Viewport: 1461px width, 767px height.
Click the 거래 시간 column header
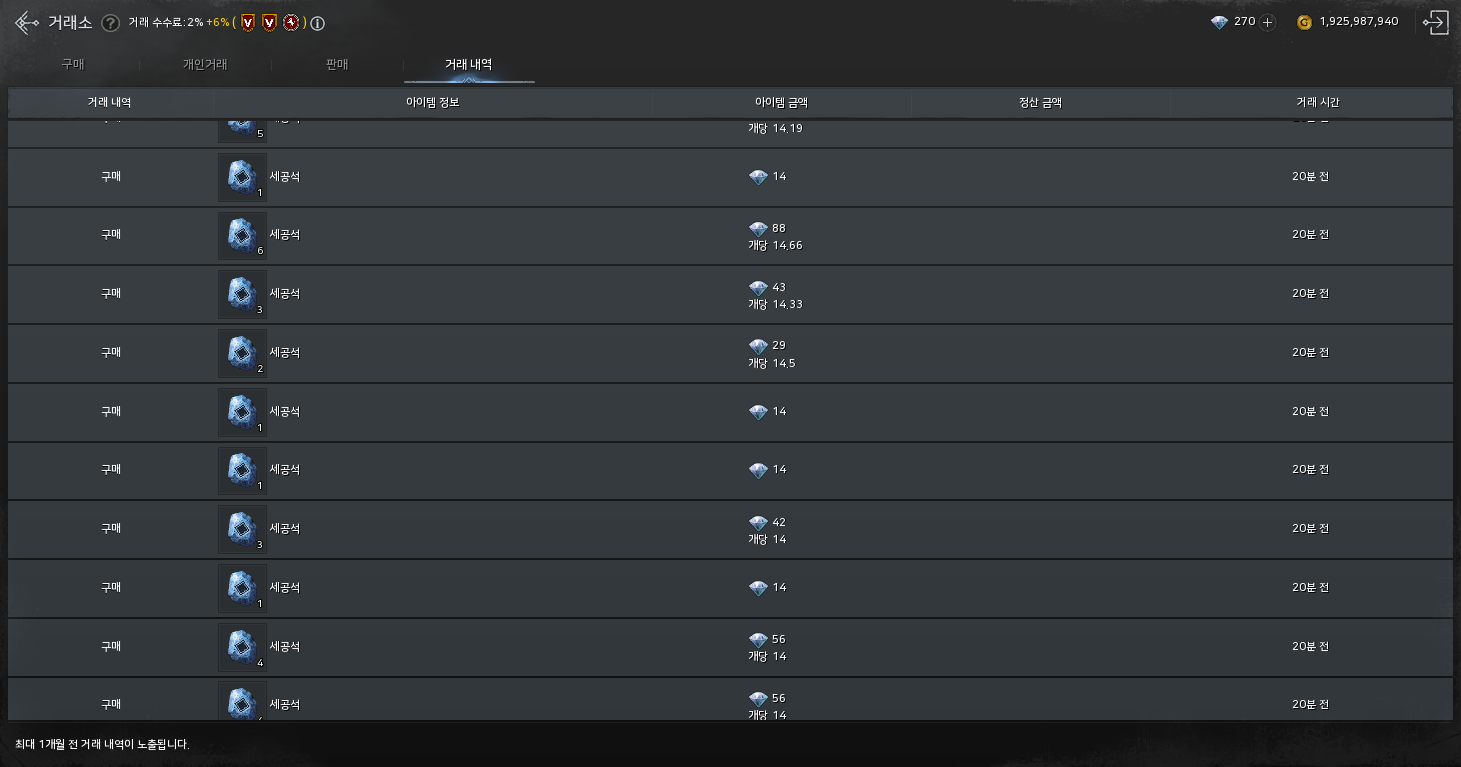[x=1310, y=102]
